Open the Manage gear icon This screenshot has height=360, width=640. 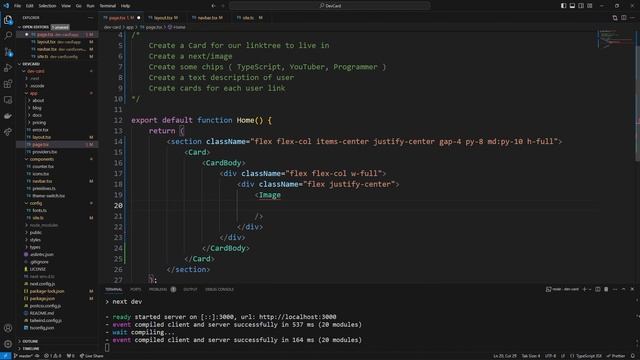pyautogui.click(x=8, y=344)
